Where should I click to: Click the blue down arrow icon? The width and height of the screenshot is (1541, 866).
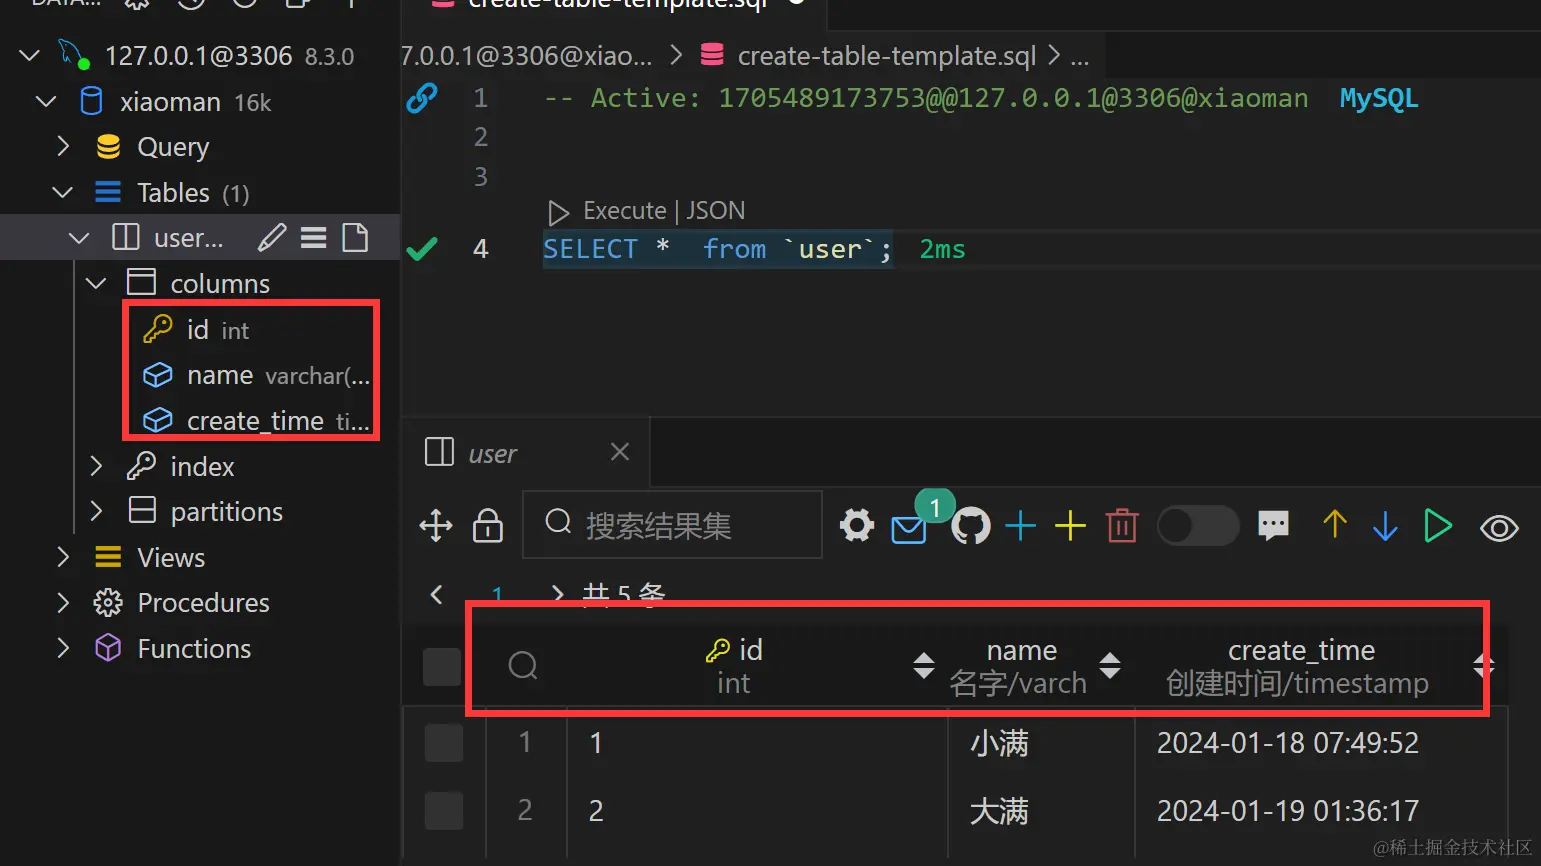(x=1385, y=525)
